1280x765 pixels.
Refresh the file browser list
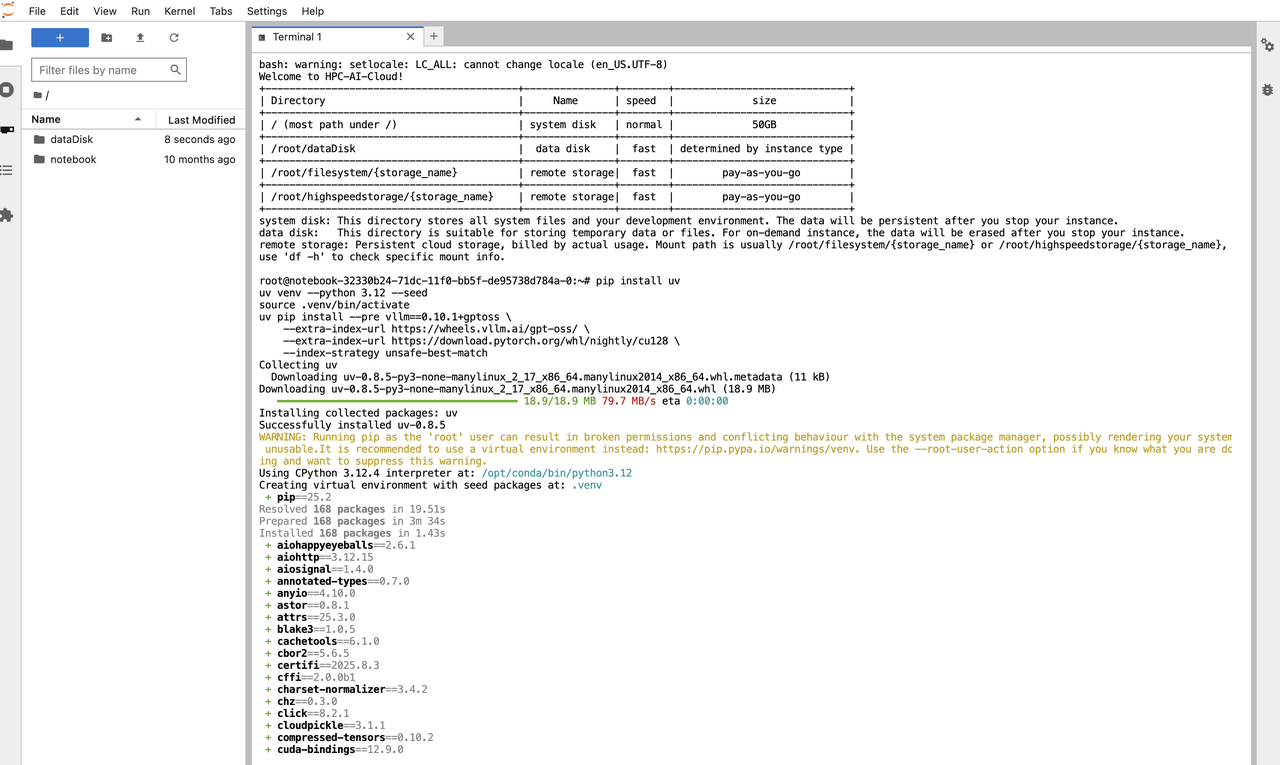point(174,38)
